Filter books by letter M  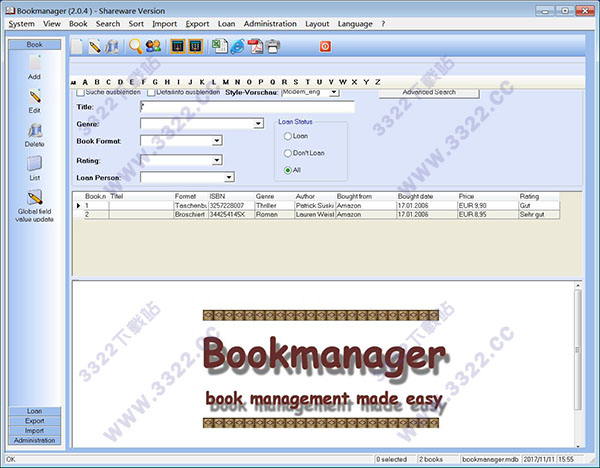[226, 82]
